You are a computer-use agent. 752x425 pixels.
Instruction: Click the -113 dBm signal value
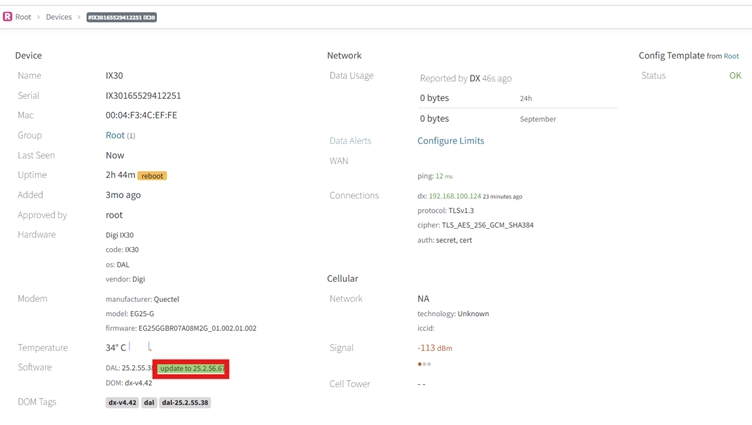tap(434, 348)
